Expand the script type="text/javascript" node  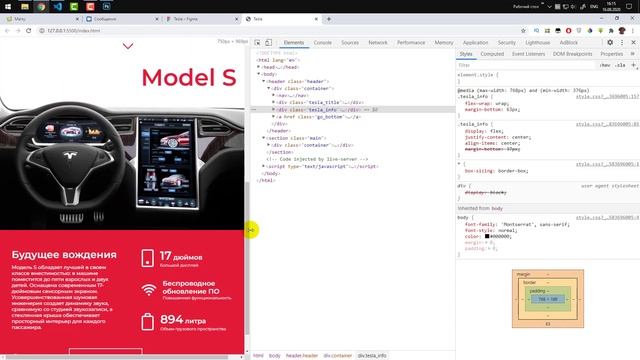click(x=264, y=166)
